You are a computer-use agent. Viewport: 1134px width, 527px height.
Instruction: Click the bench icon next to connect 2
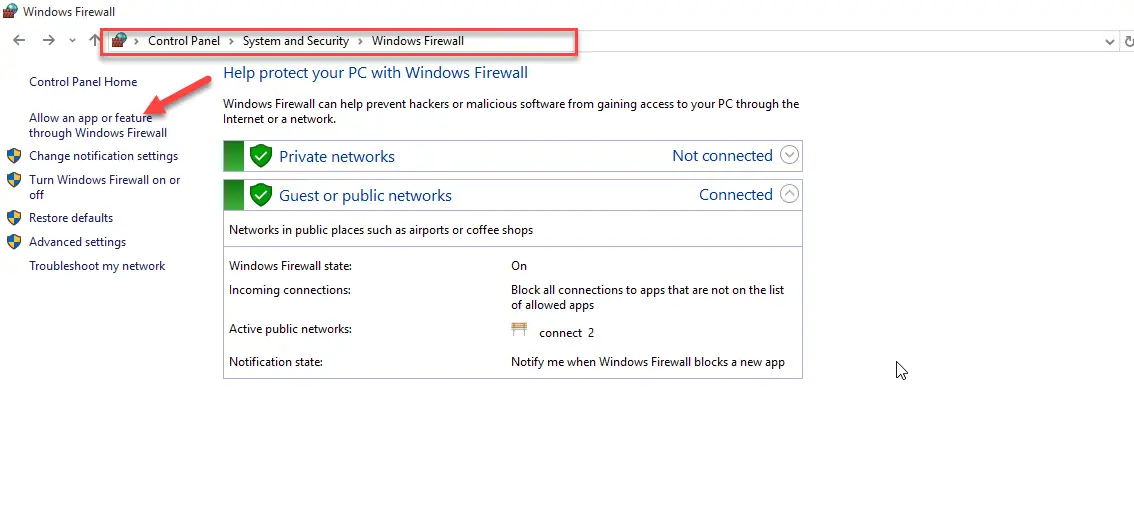[x=519, y=330]
